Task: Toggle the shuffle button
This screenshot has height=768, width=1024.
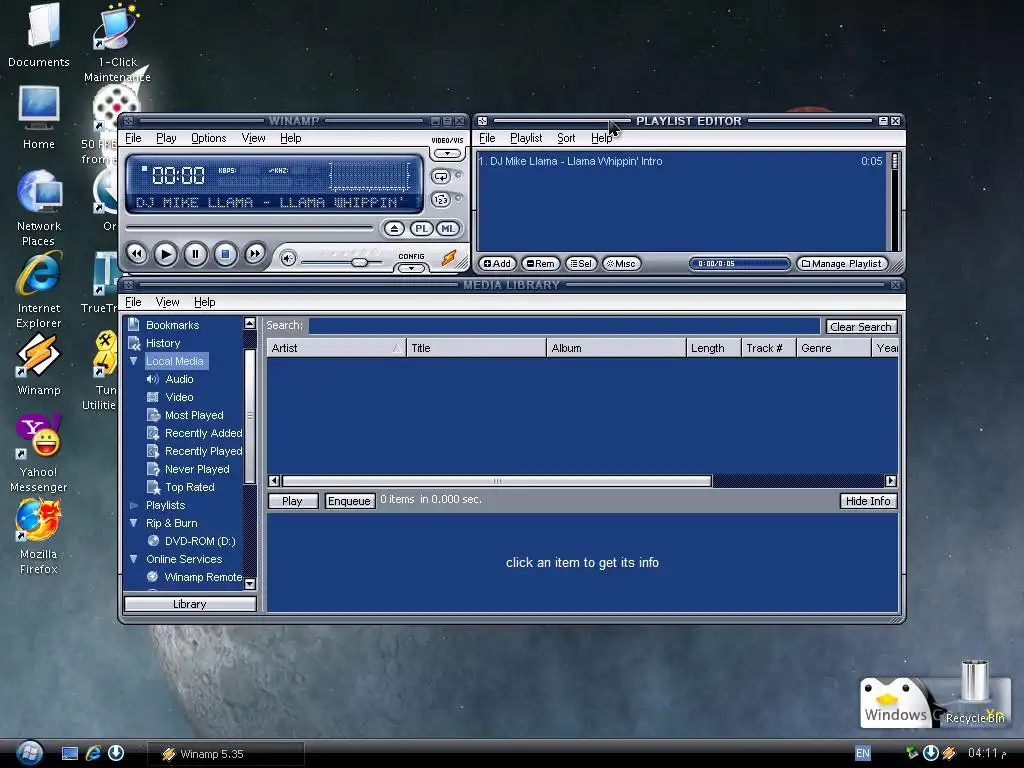Action: tap(441, 199)
